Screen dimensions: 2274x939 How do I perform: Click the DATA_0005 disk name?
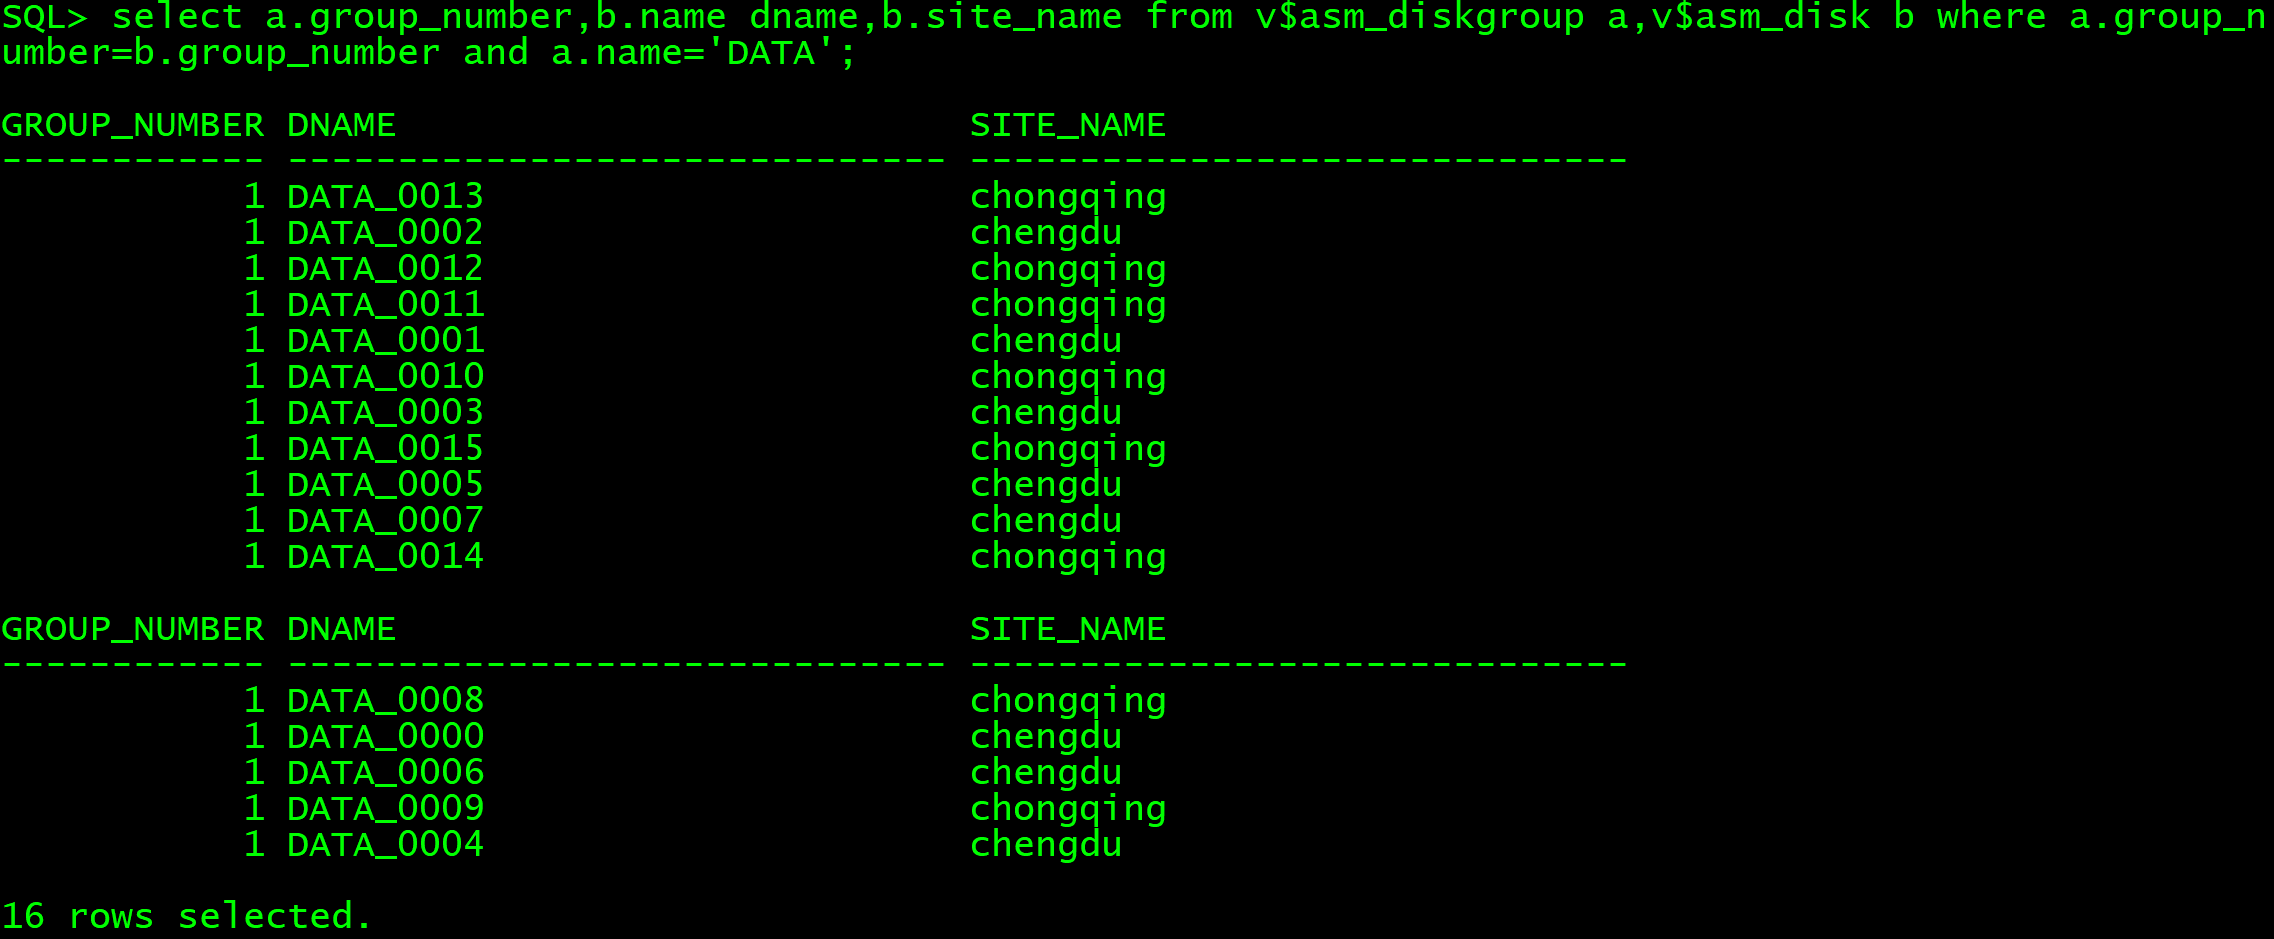point(385,485)
